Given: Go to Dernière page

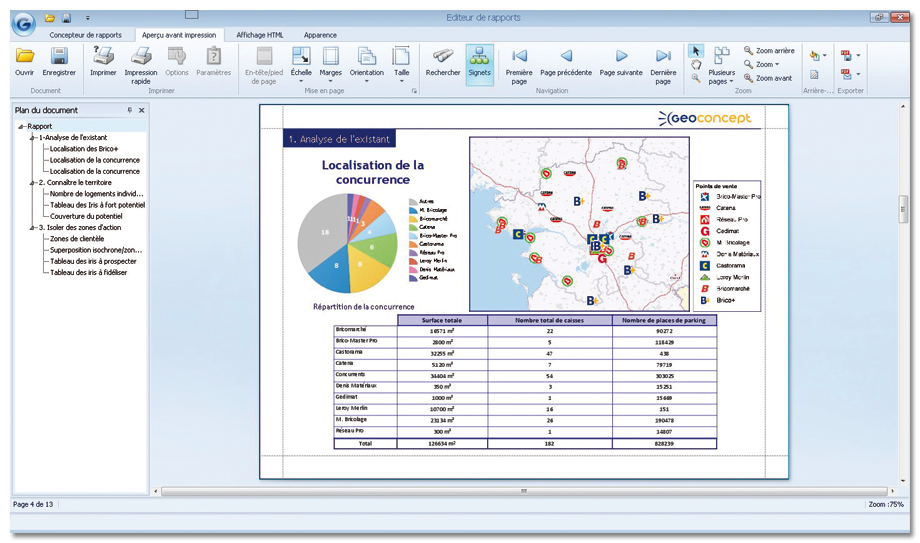Looking at the screenshot, I should pyautogui.click(x=663, y=65).
